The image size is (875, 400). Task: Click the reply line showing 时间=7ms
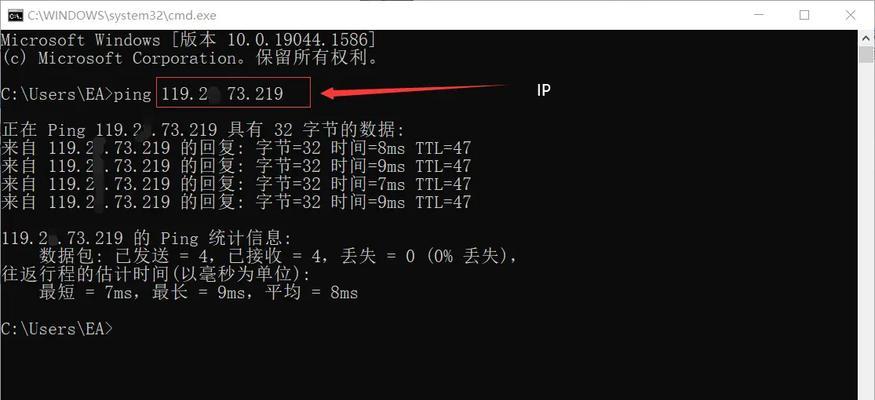pos(236,184)
